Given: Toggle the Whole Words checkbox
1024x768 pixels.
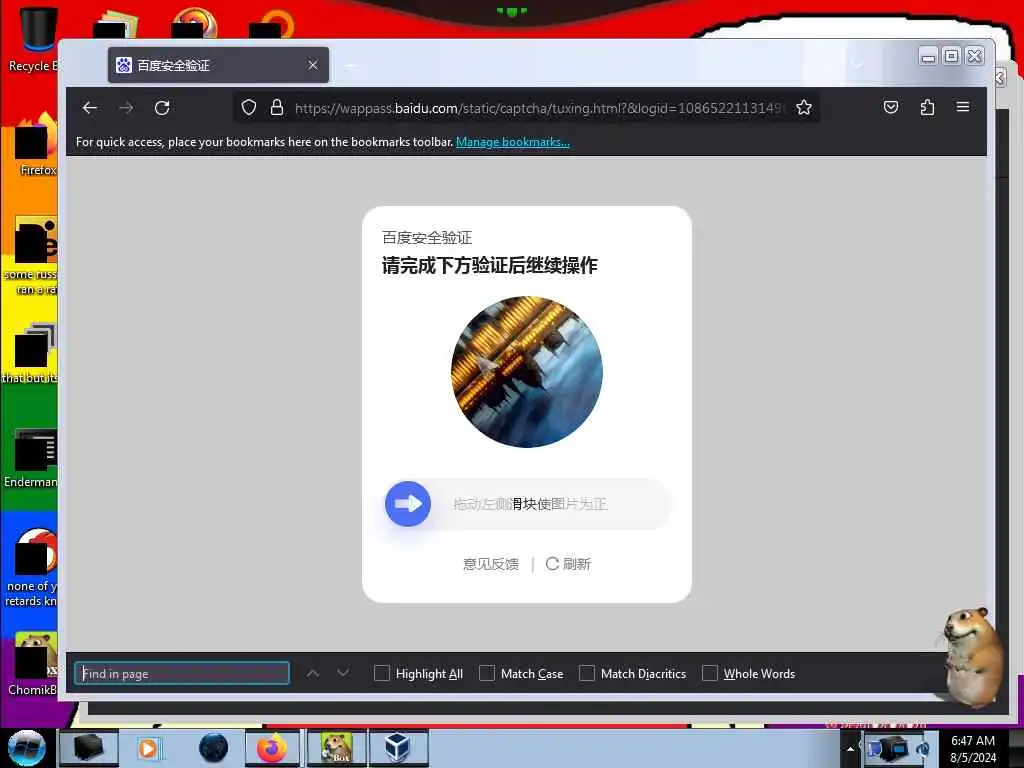Looking at the screenshot, I should click(x=709, y=673).
